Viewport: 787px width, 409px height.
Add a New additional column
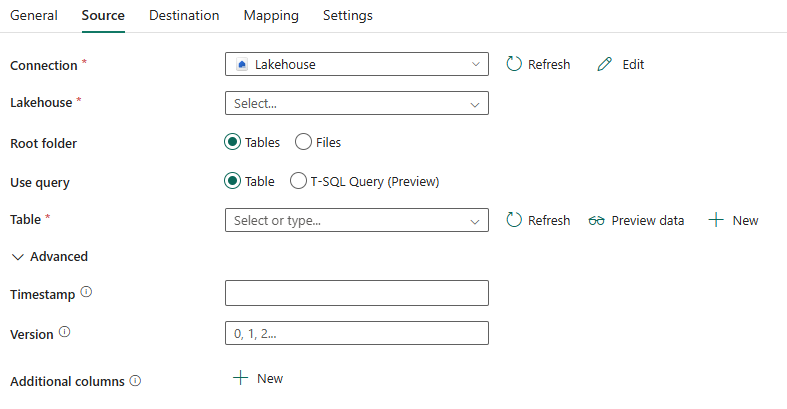[x=258, y=378]
